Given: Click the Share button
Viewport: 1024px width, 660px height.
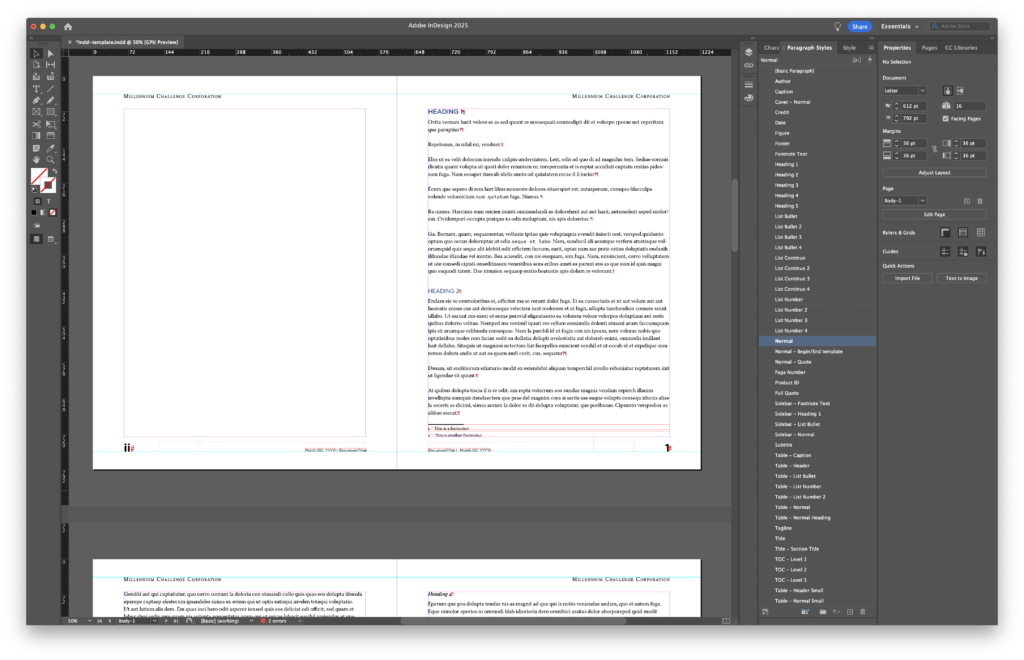Looking at the screenshot, I should click(859, 27).
